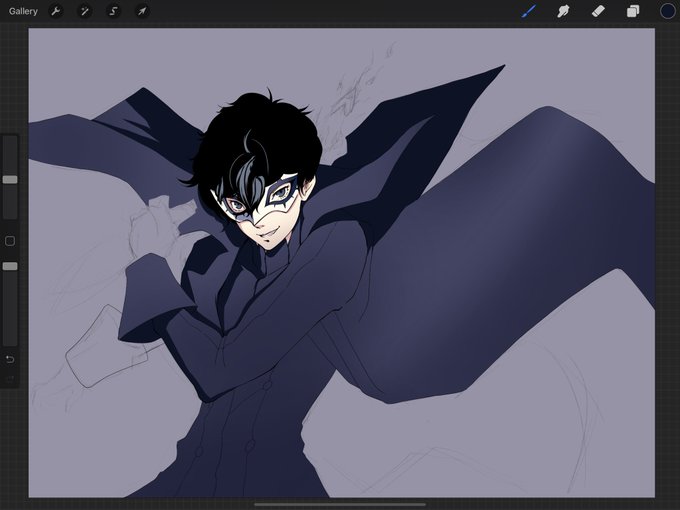Tap the character's mask on the canvas

pyautogui.click(x=260, y=200)
